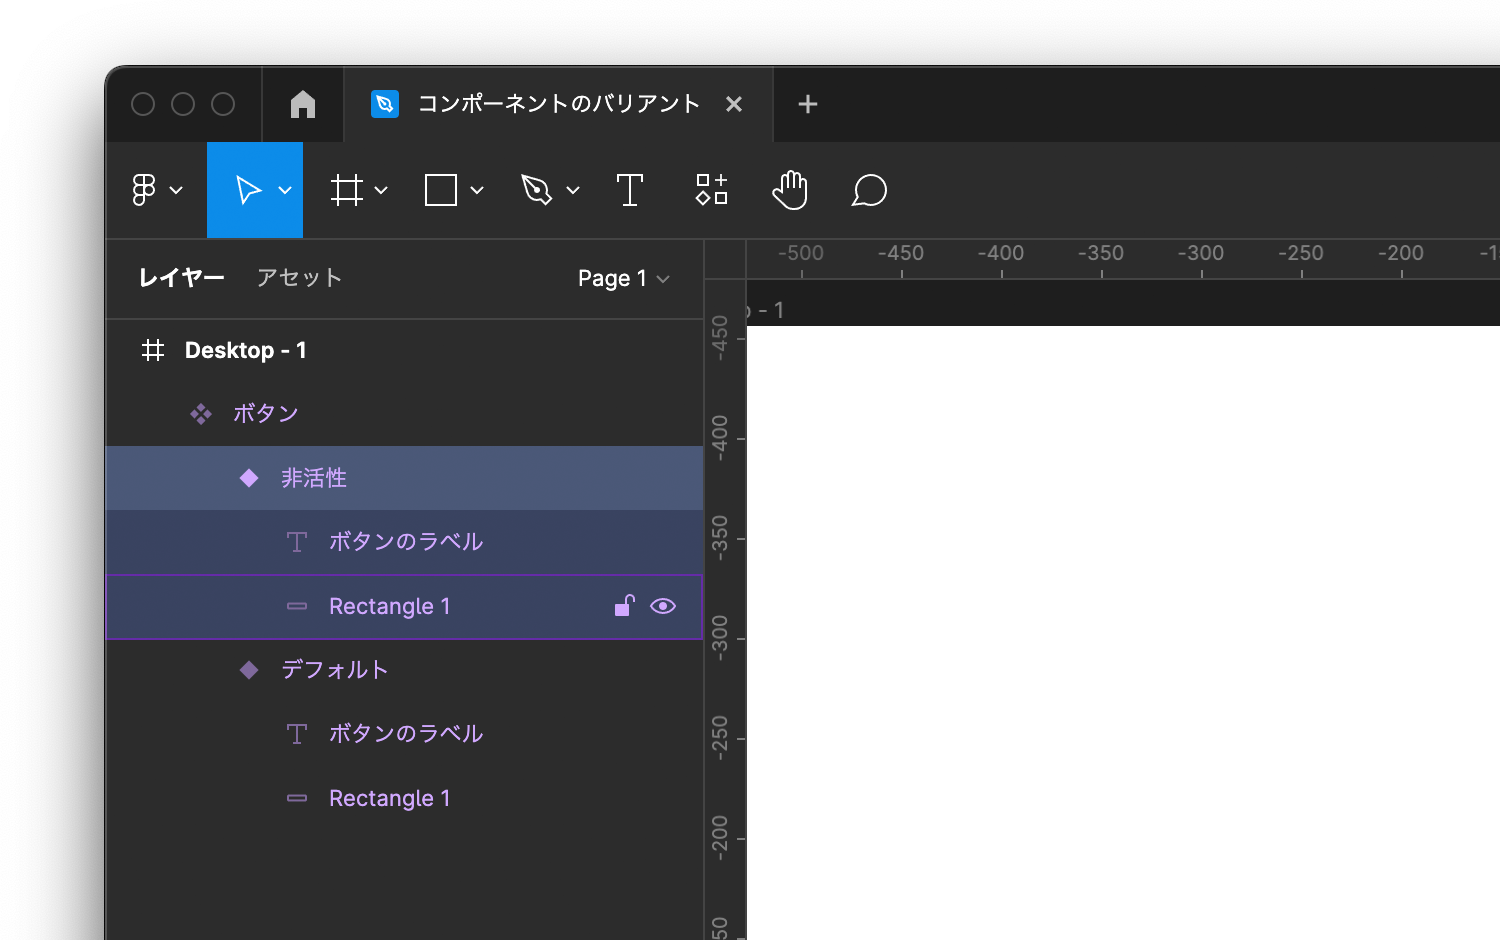Click the Figma file icon in the tab
1500x940 pixels.
(x=385, y=104)
